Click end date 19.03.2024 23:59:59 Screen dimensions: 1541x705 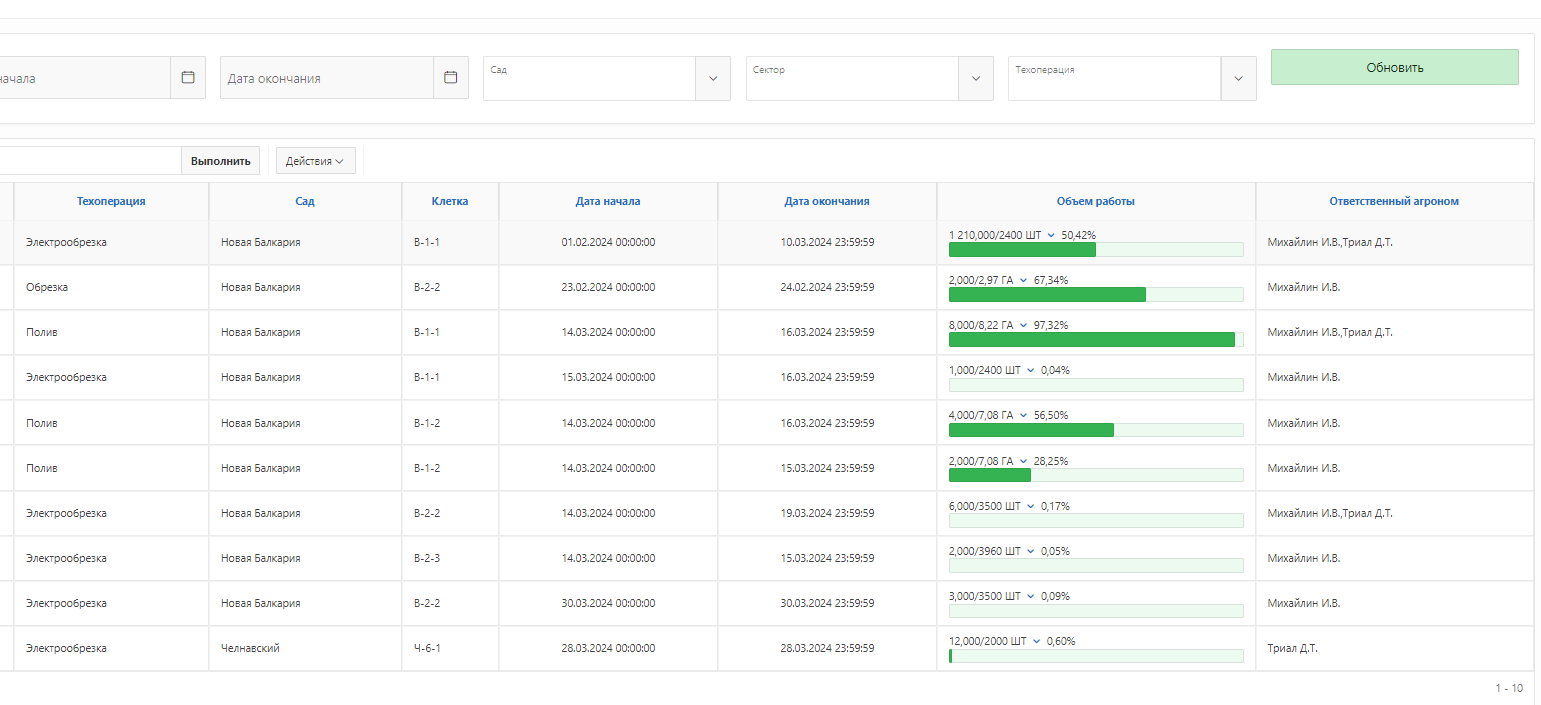coord(827,513)
